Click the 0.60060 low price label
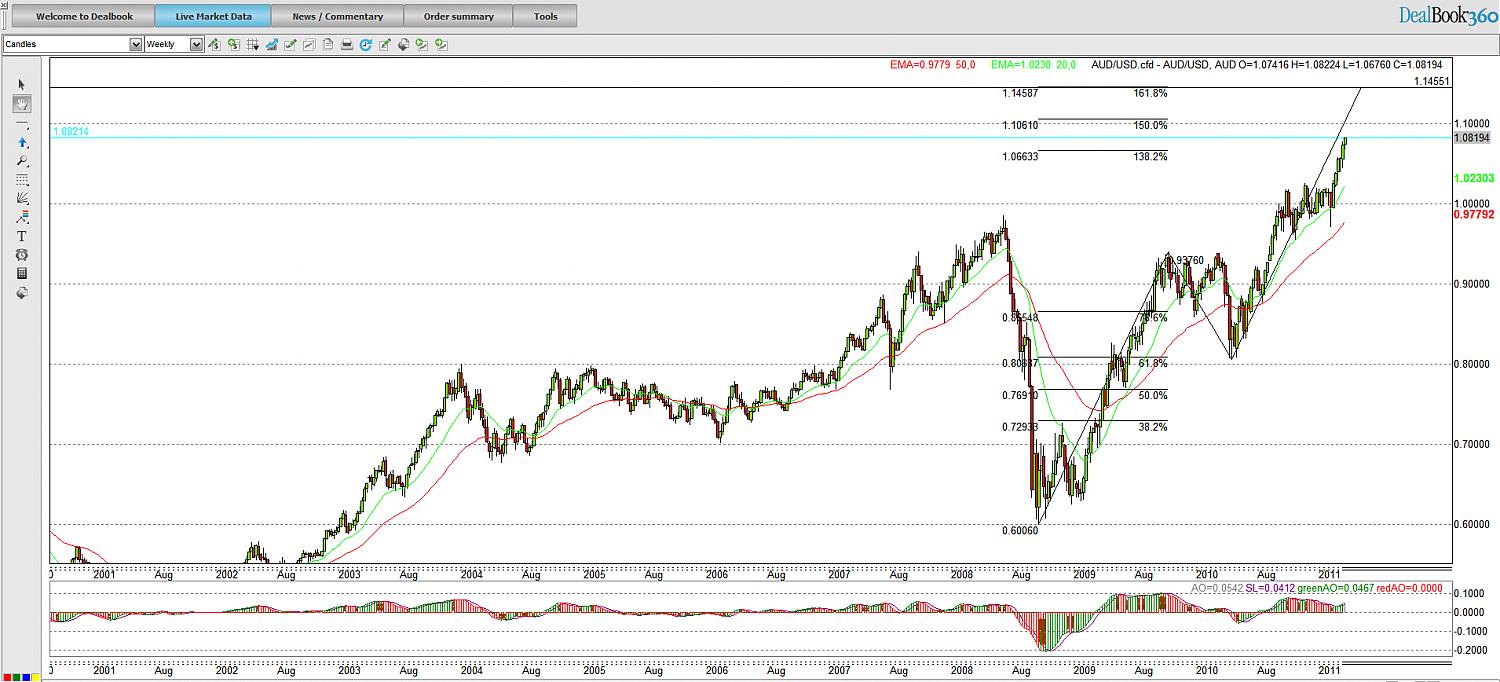 point(1020,530)
